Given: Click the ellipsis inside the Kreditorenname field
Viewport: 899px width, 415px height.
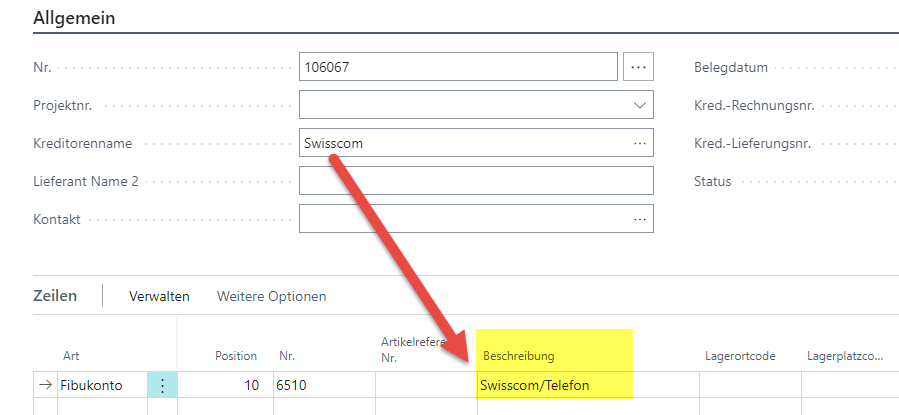Looking at the screenshot, I should [639, 143].
